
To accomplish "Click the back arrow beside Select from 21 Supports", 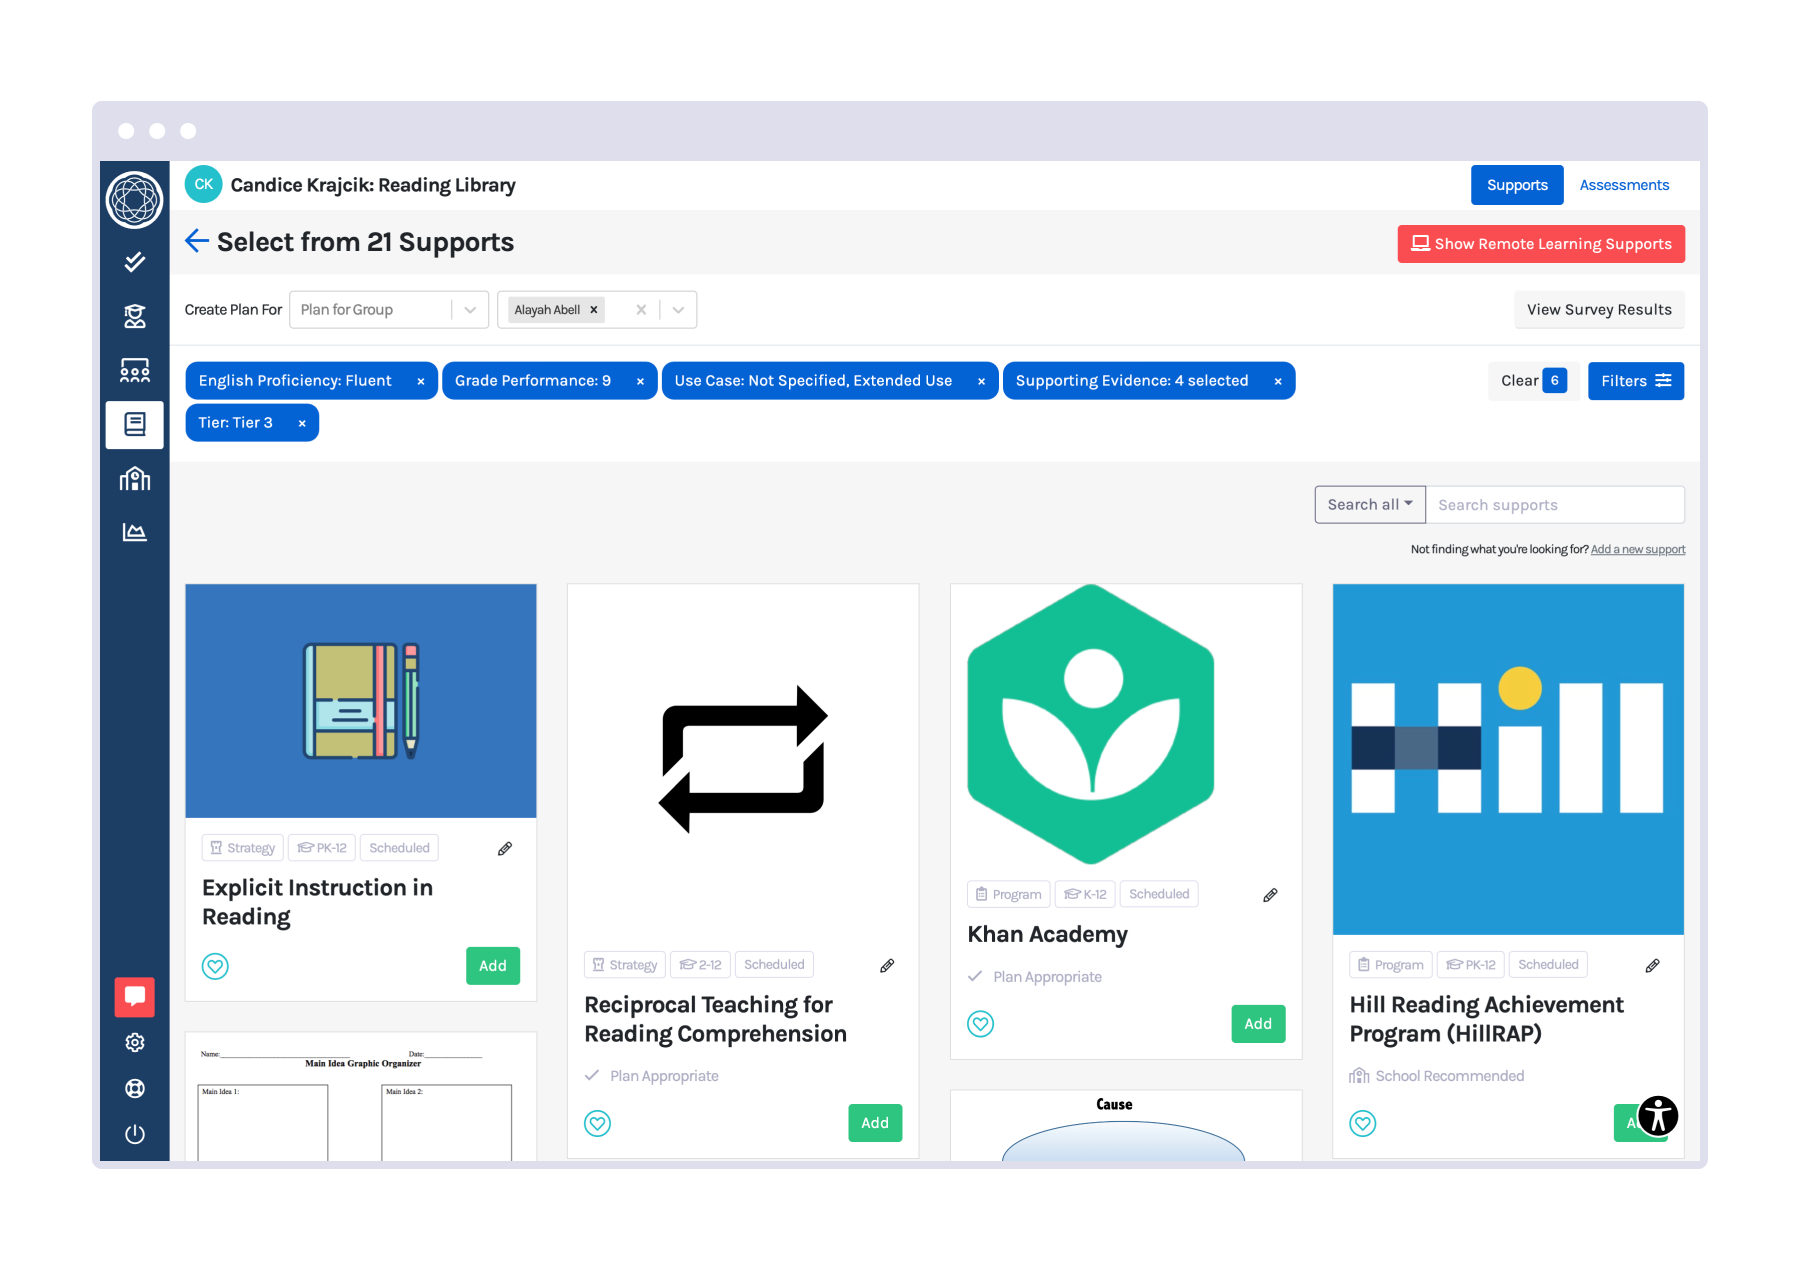I will [197, 241].
